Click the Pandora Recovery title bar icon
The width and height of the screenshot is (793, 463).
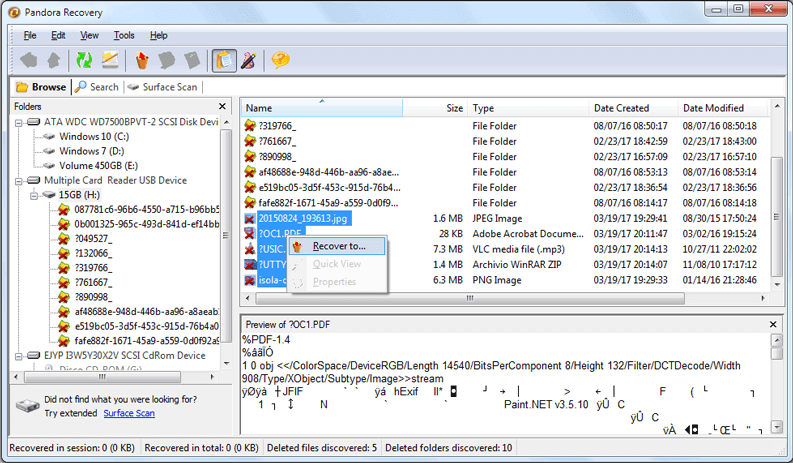tap(14, 12)
